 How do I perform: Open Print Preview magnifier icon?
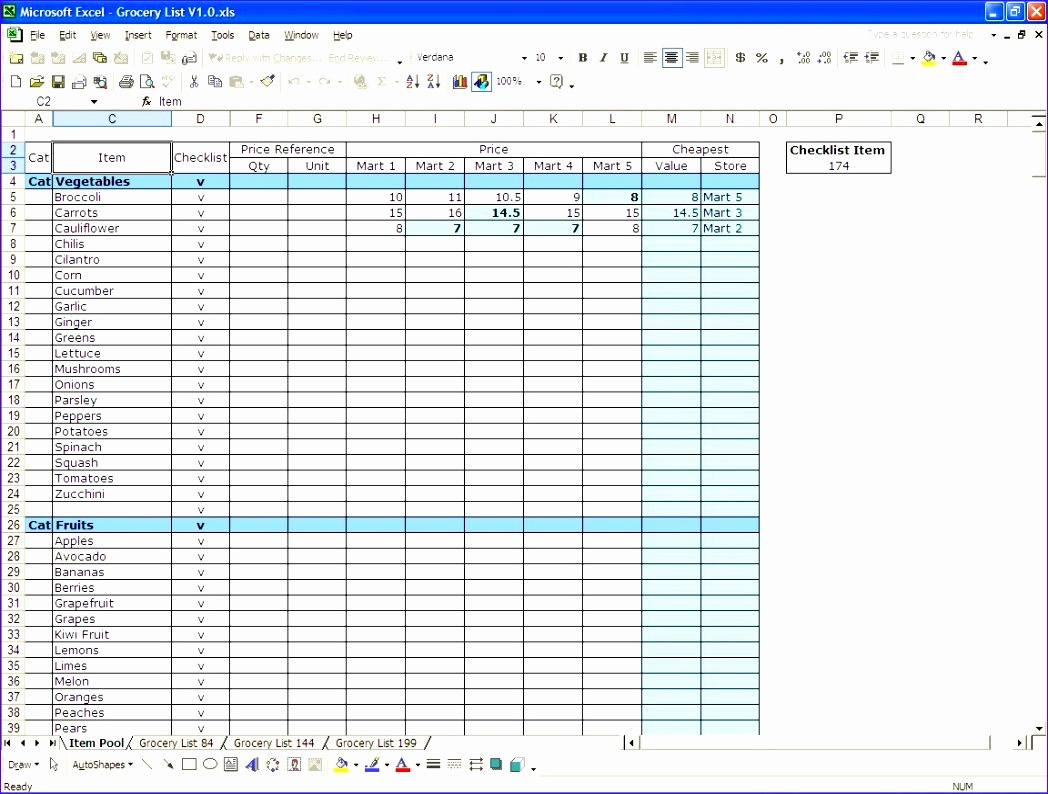[x=147, y=82]
